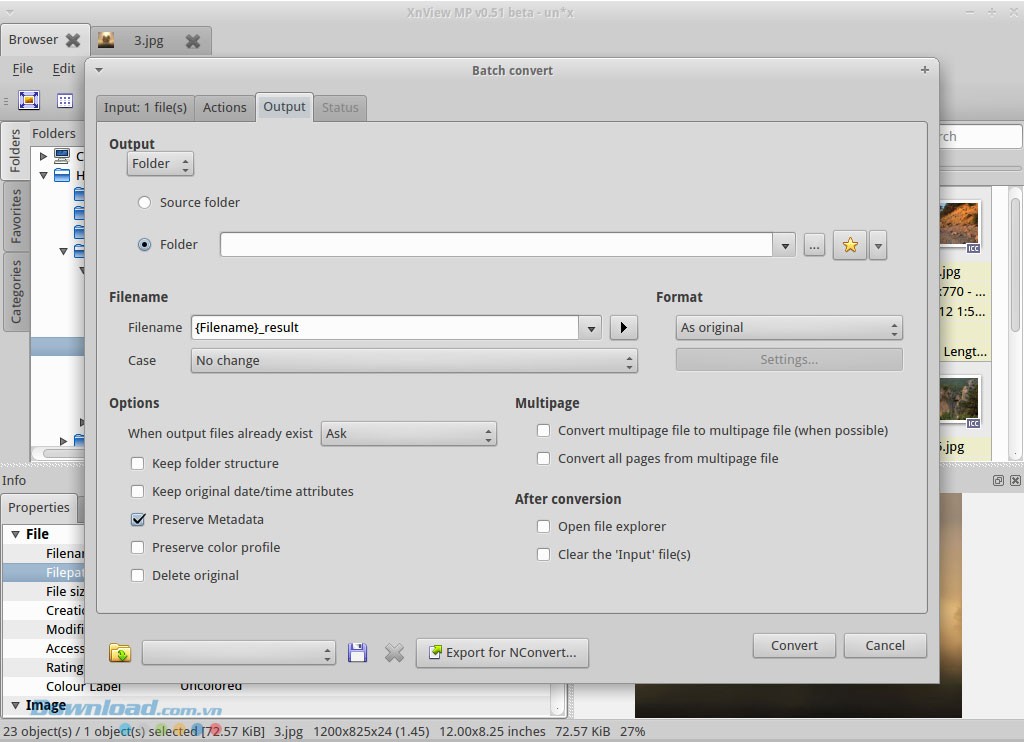
Task: Select the Source folder radio button
Action: click(145, 203)
